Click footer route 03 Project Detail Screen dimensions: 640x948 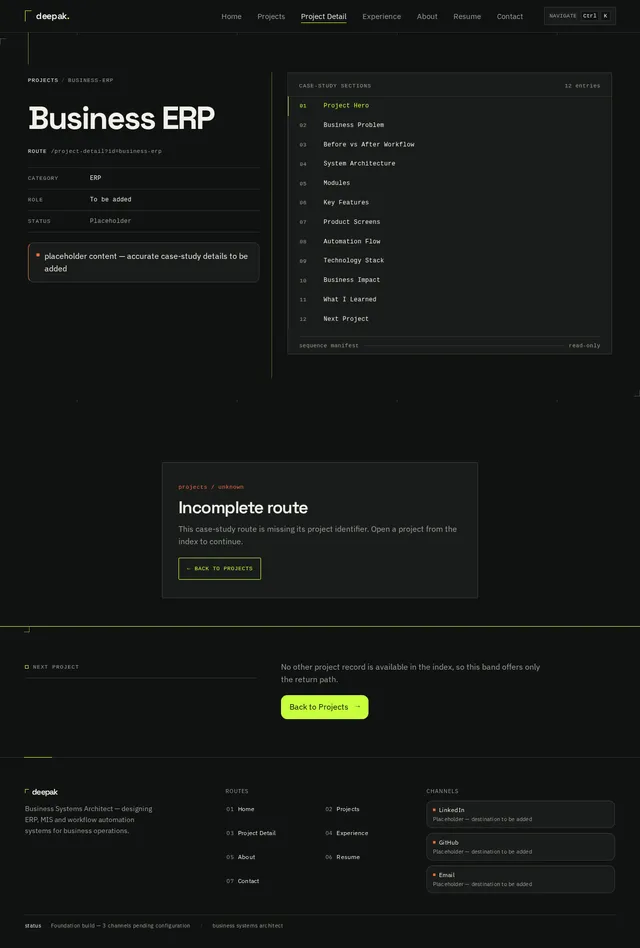251,833
